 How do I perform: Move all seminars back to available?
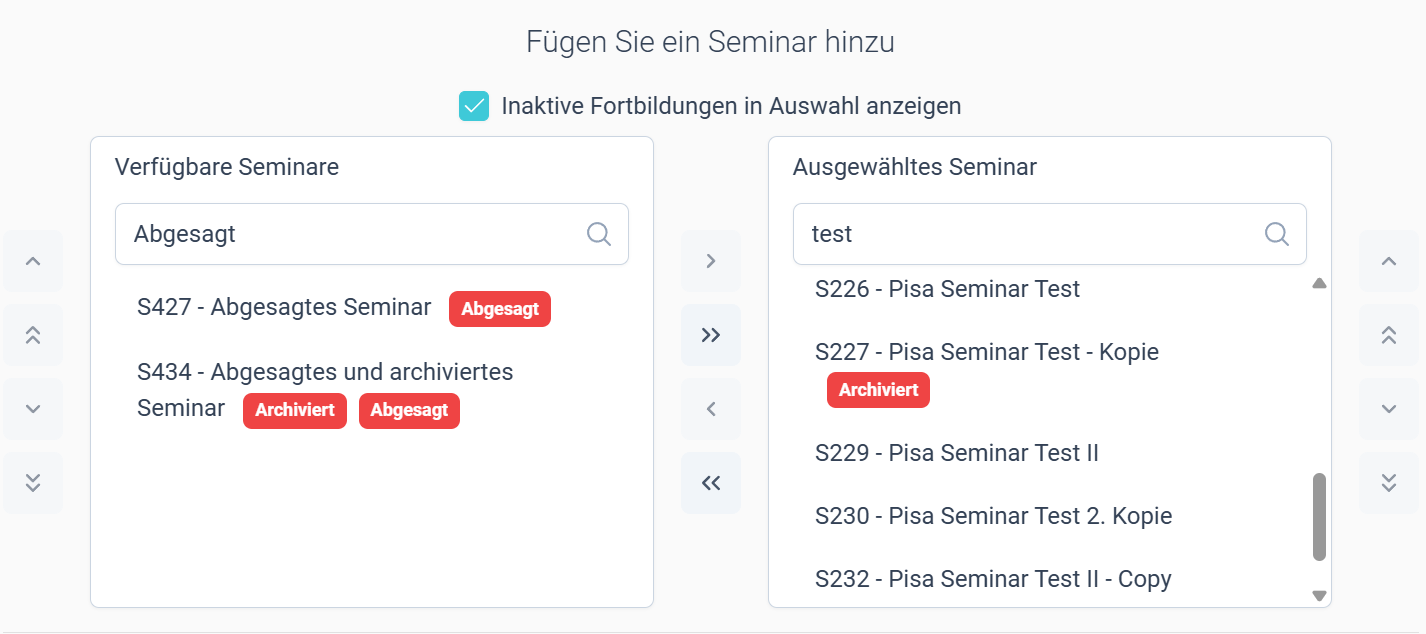tap(711, 483)
